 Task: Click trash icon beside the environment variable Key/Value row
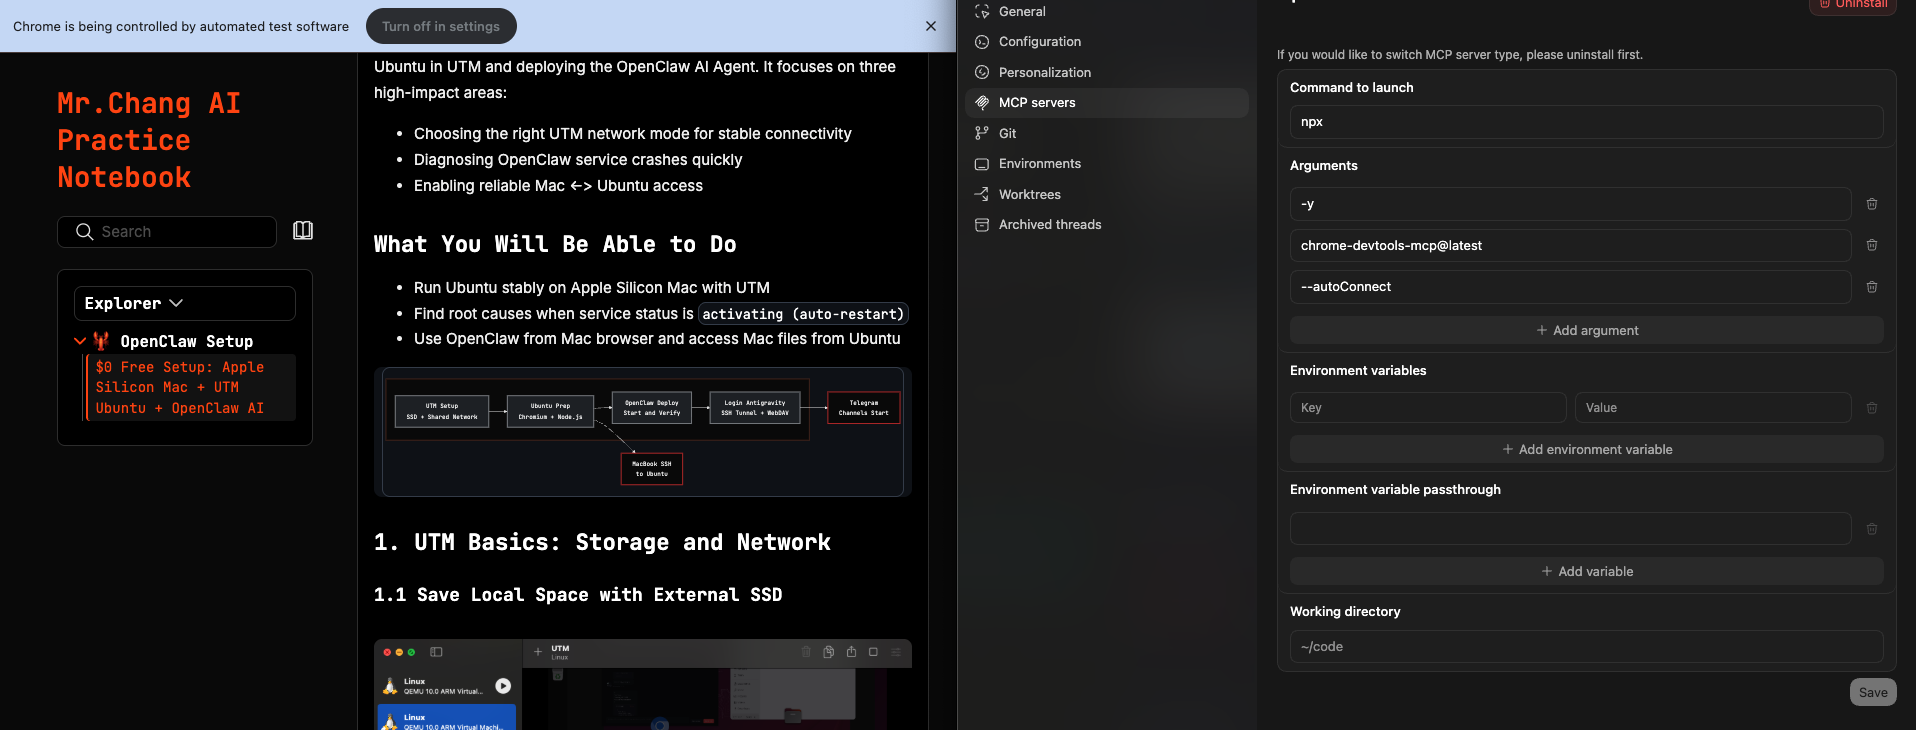tap(1871, 408)
